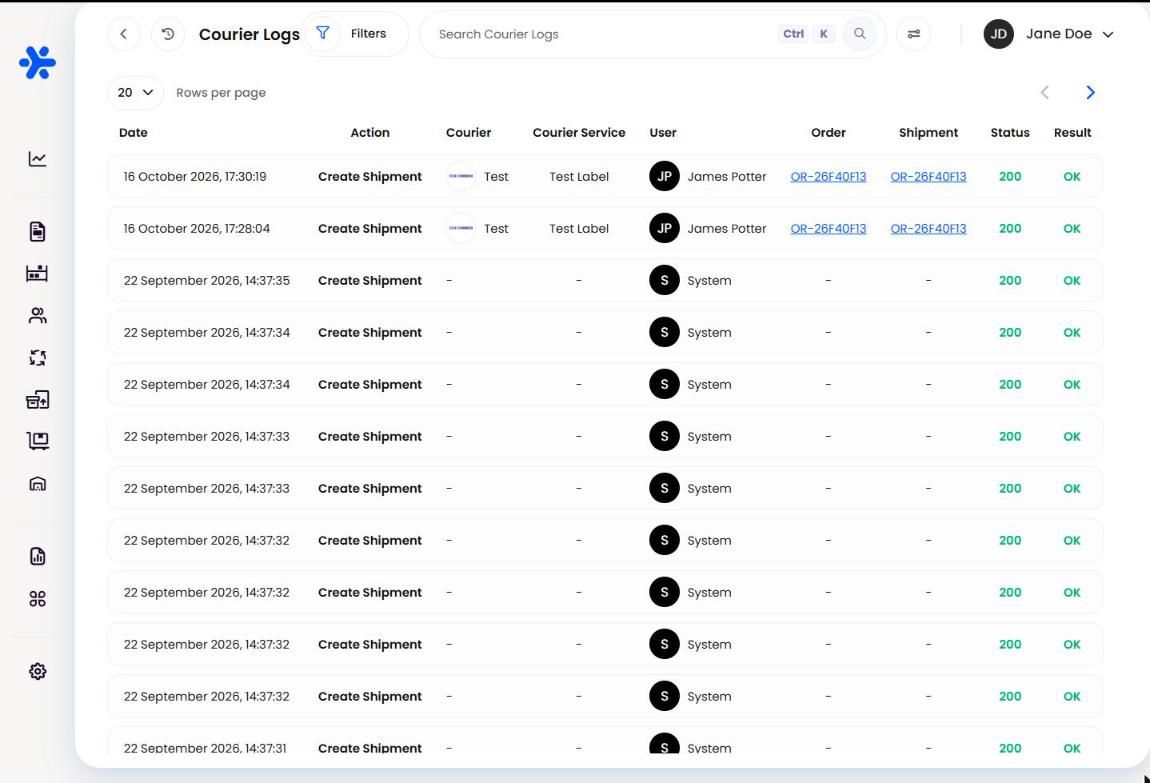1150x783 pixels.
Task: Click JP avatar in 17:28:04 row
Action: (x=664, y=229)
